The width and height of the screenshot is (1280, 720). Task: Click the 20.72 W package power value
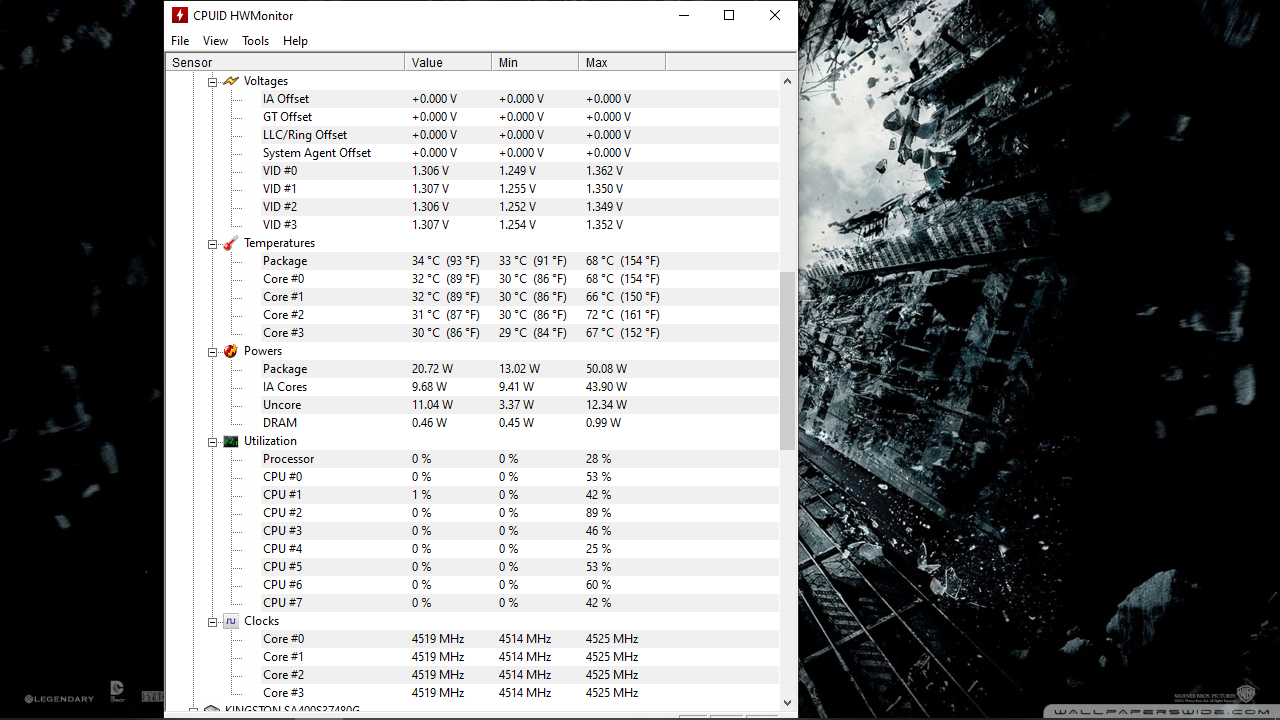coord(432,369)
